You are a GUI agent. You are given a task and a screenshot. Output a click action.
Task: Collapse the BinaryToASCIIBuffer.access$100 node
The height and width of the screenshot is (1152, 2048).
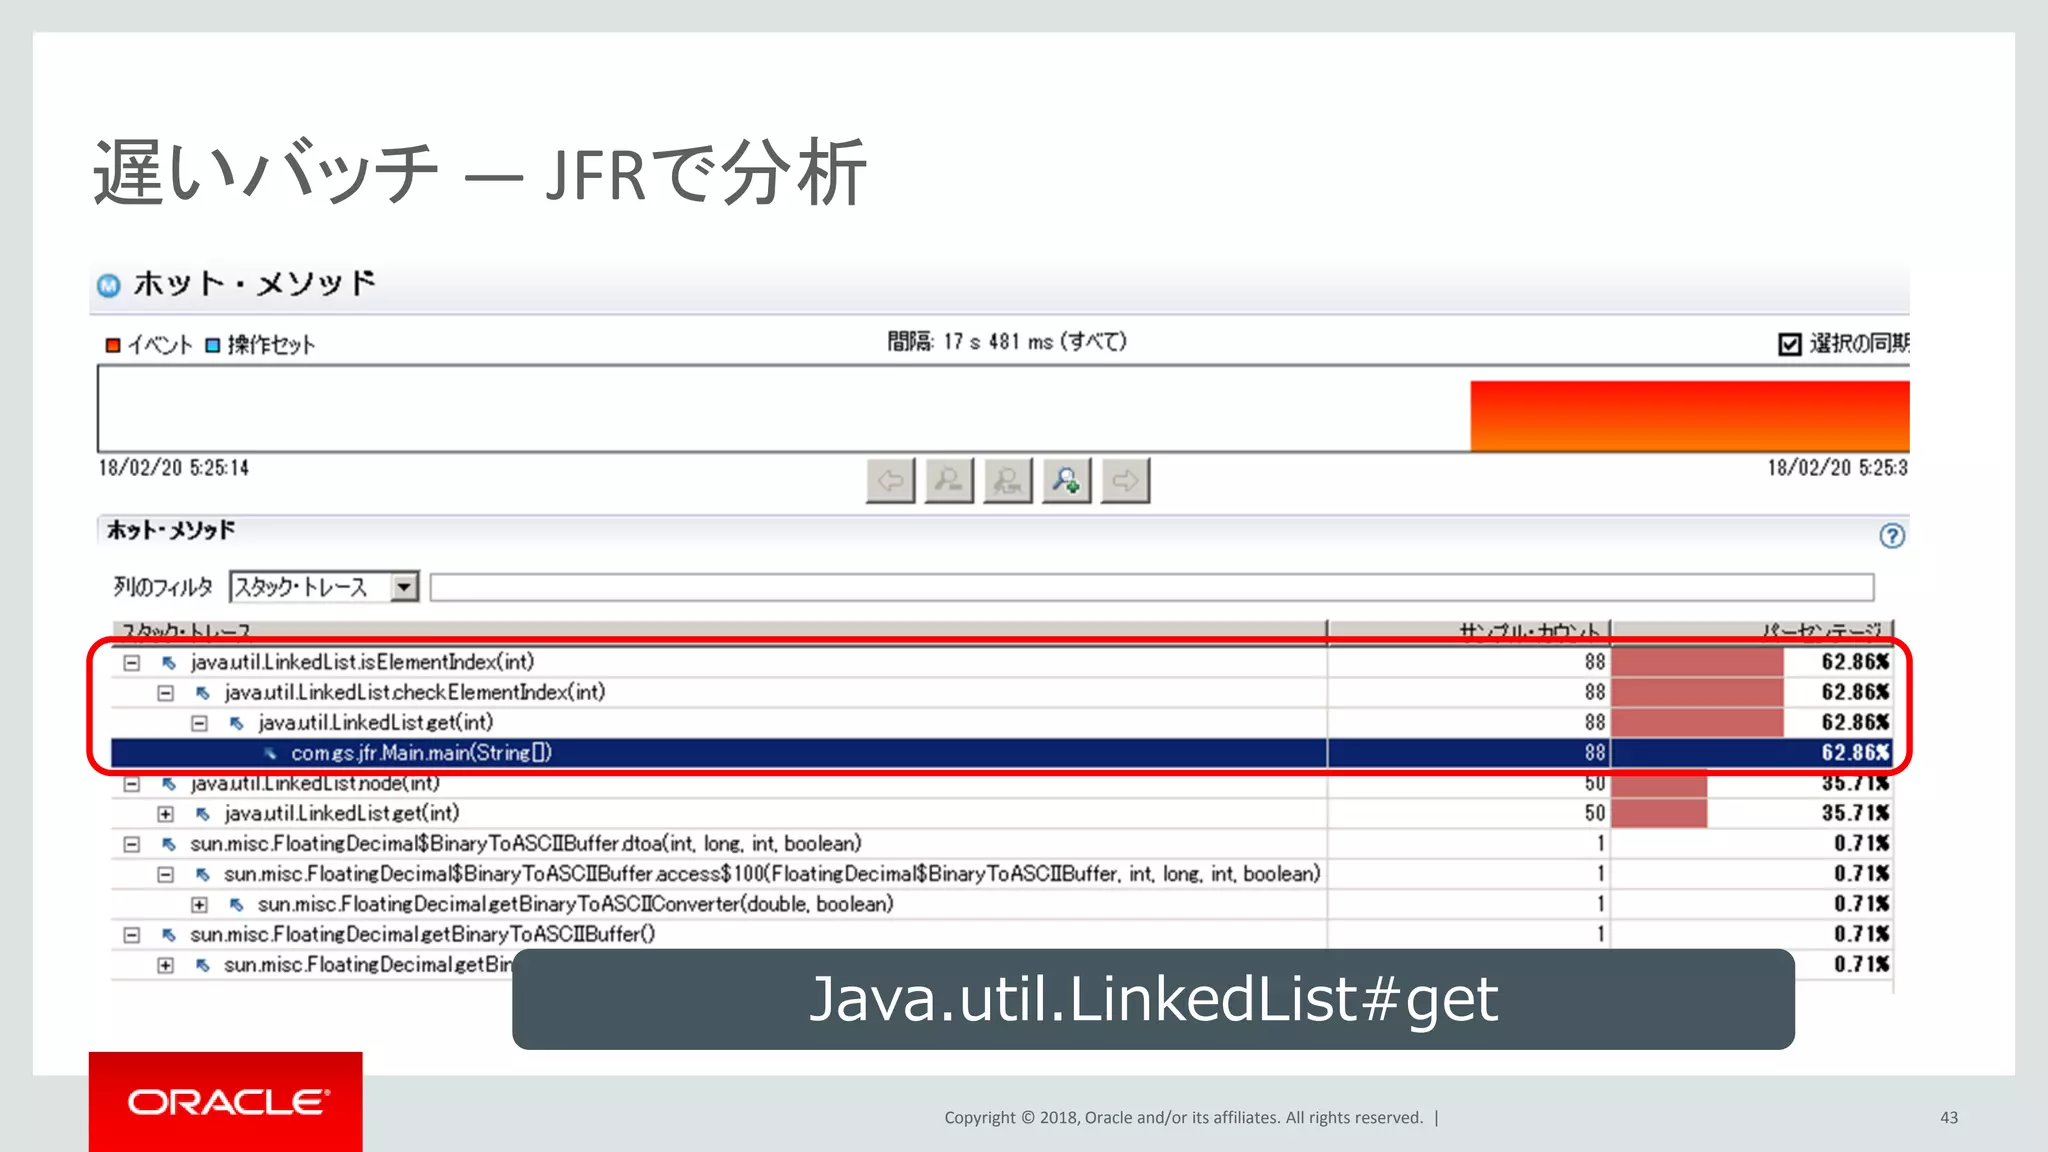pos(166,874)
